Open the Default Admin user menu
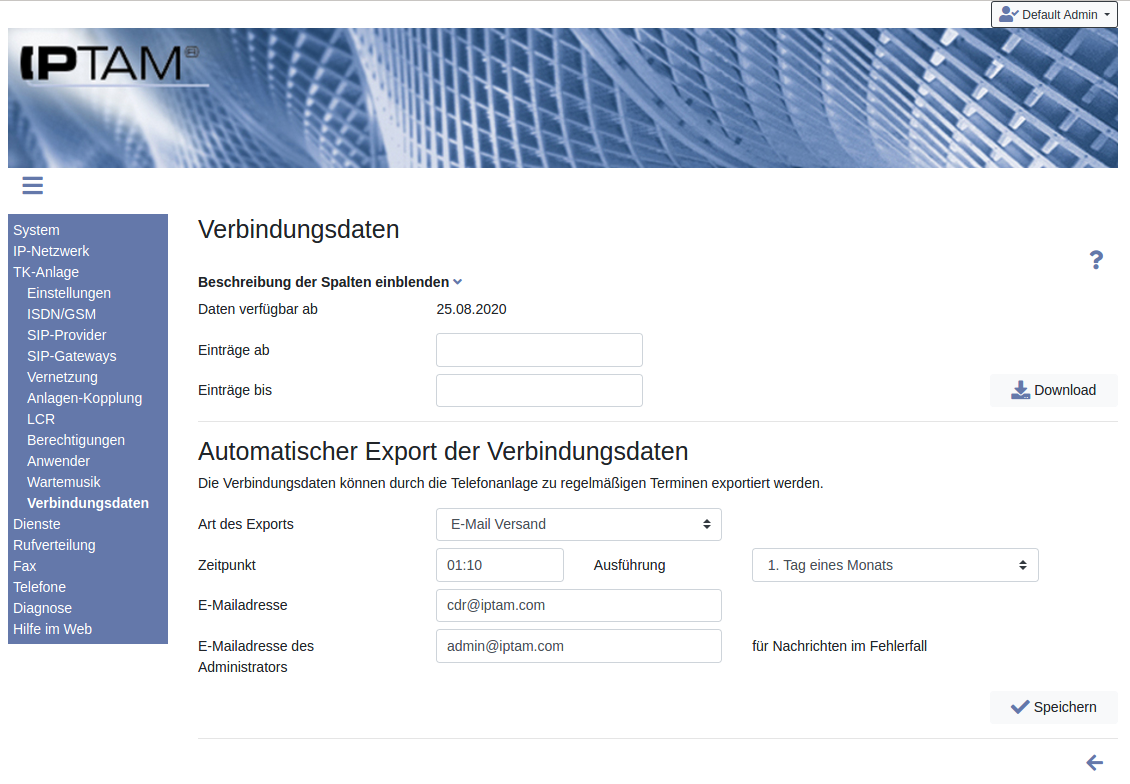The image size is (1130, 784). tap(1054, 15)
